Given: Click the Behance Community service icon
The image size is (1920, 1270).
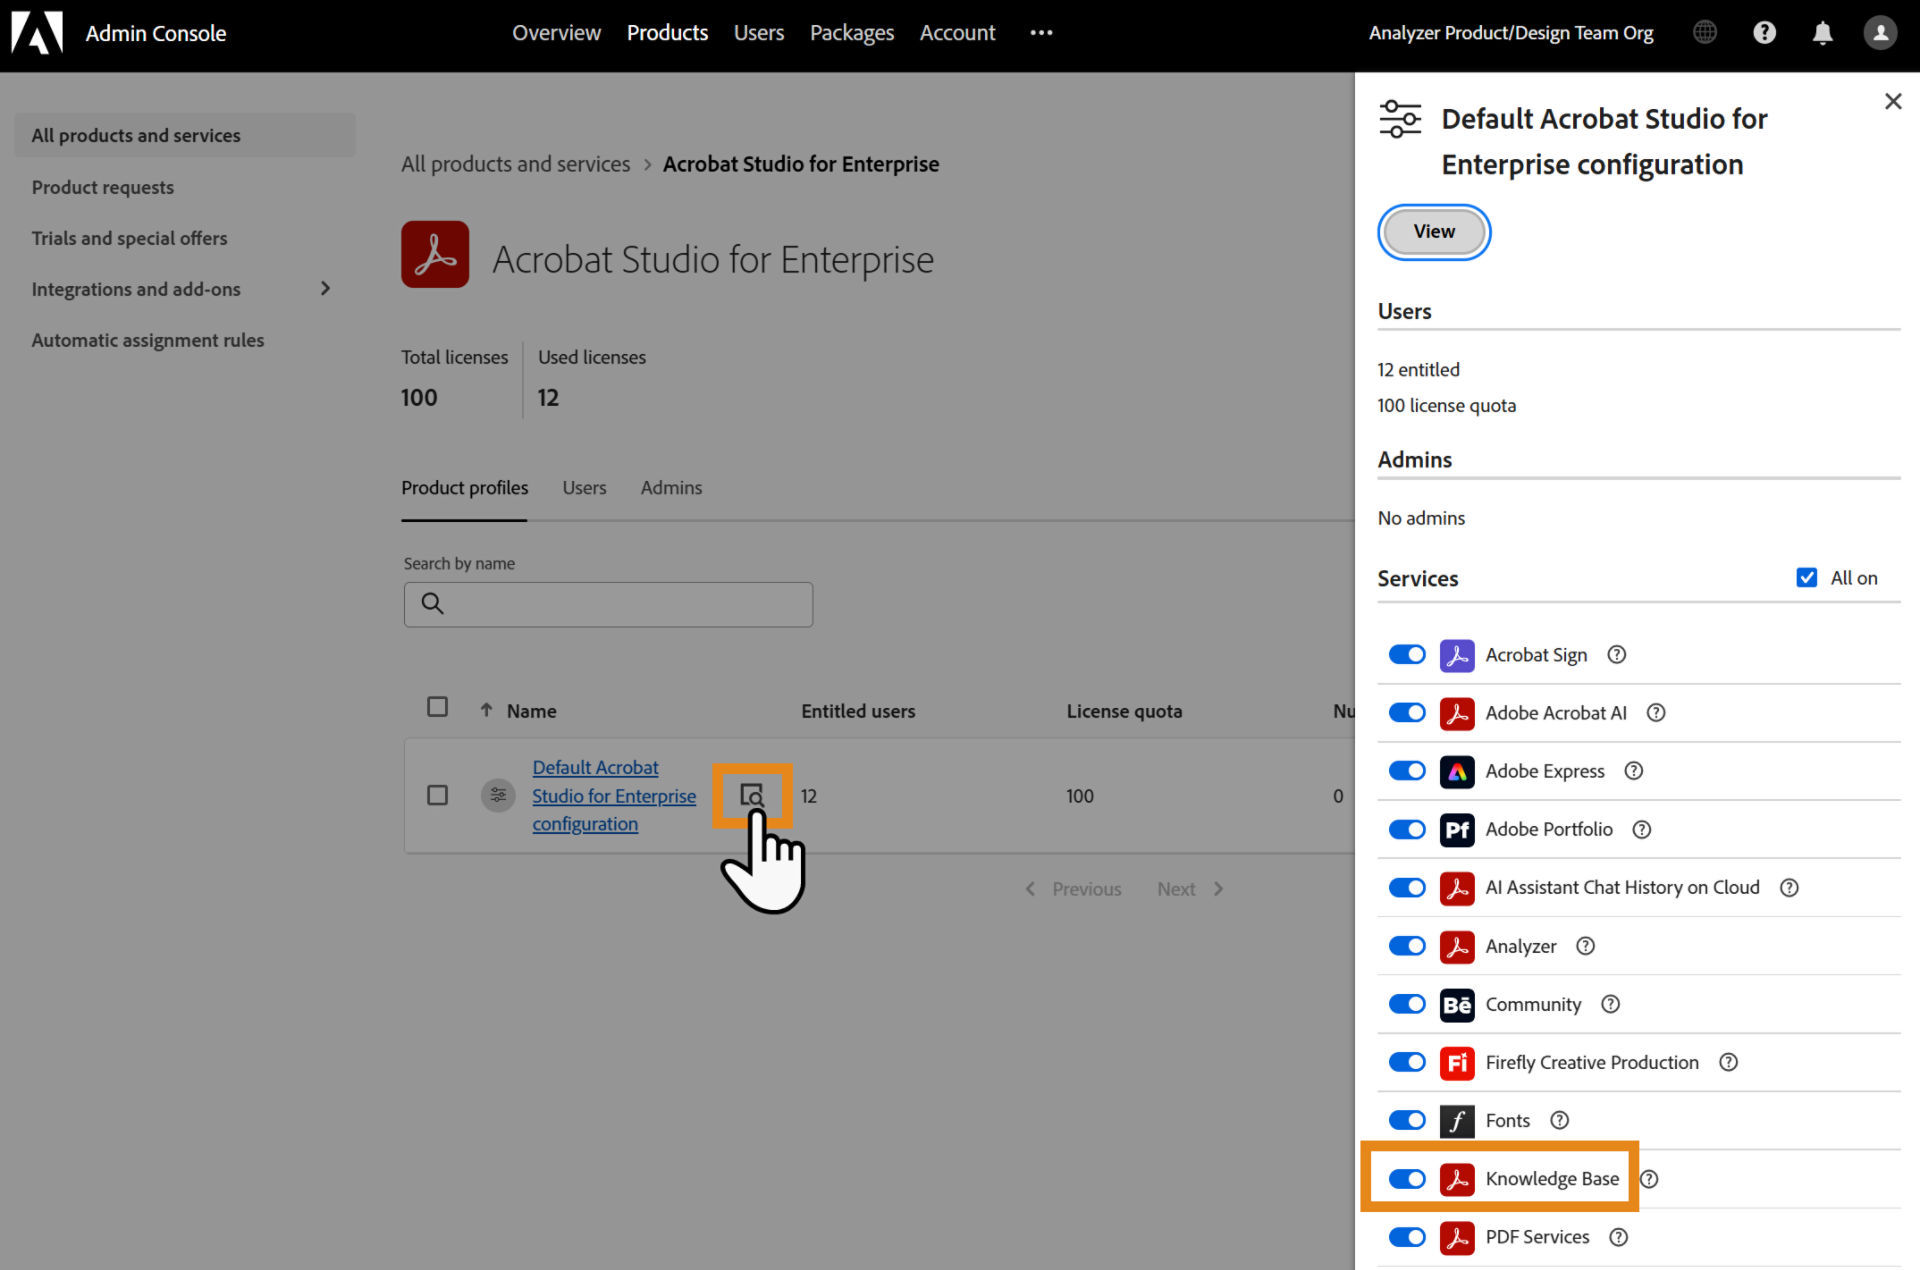Looking at the screenshot, I should pos(1457,1004).
